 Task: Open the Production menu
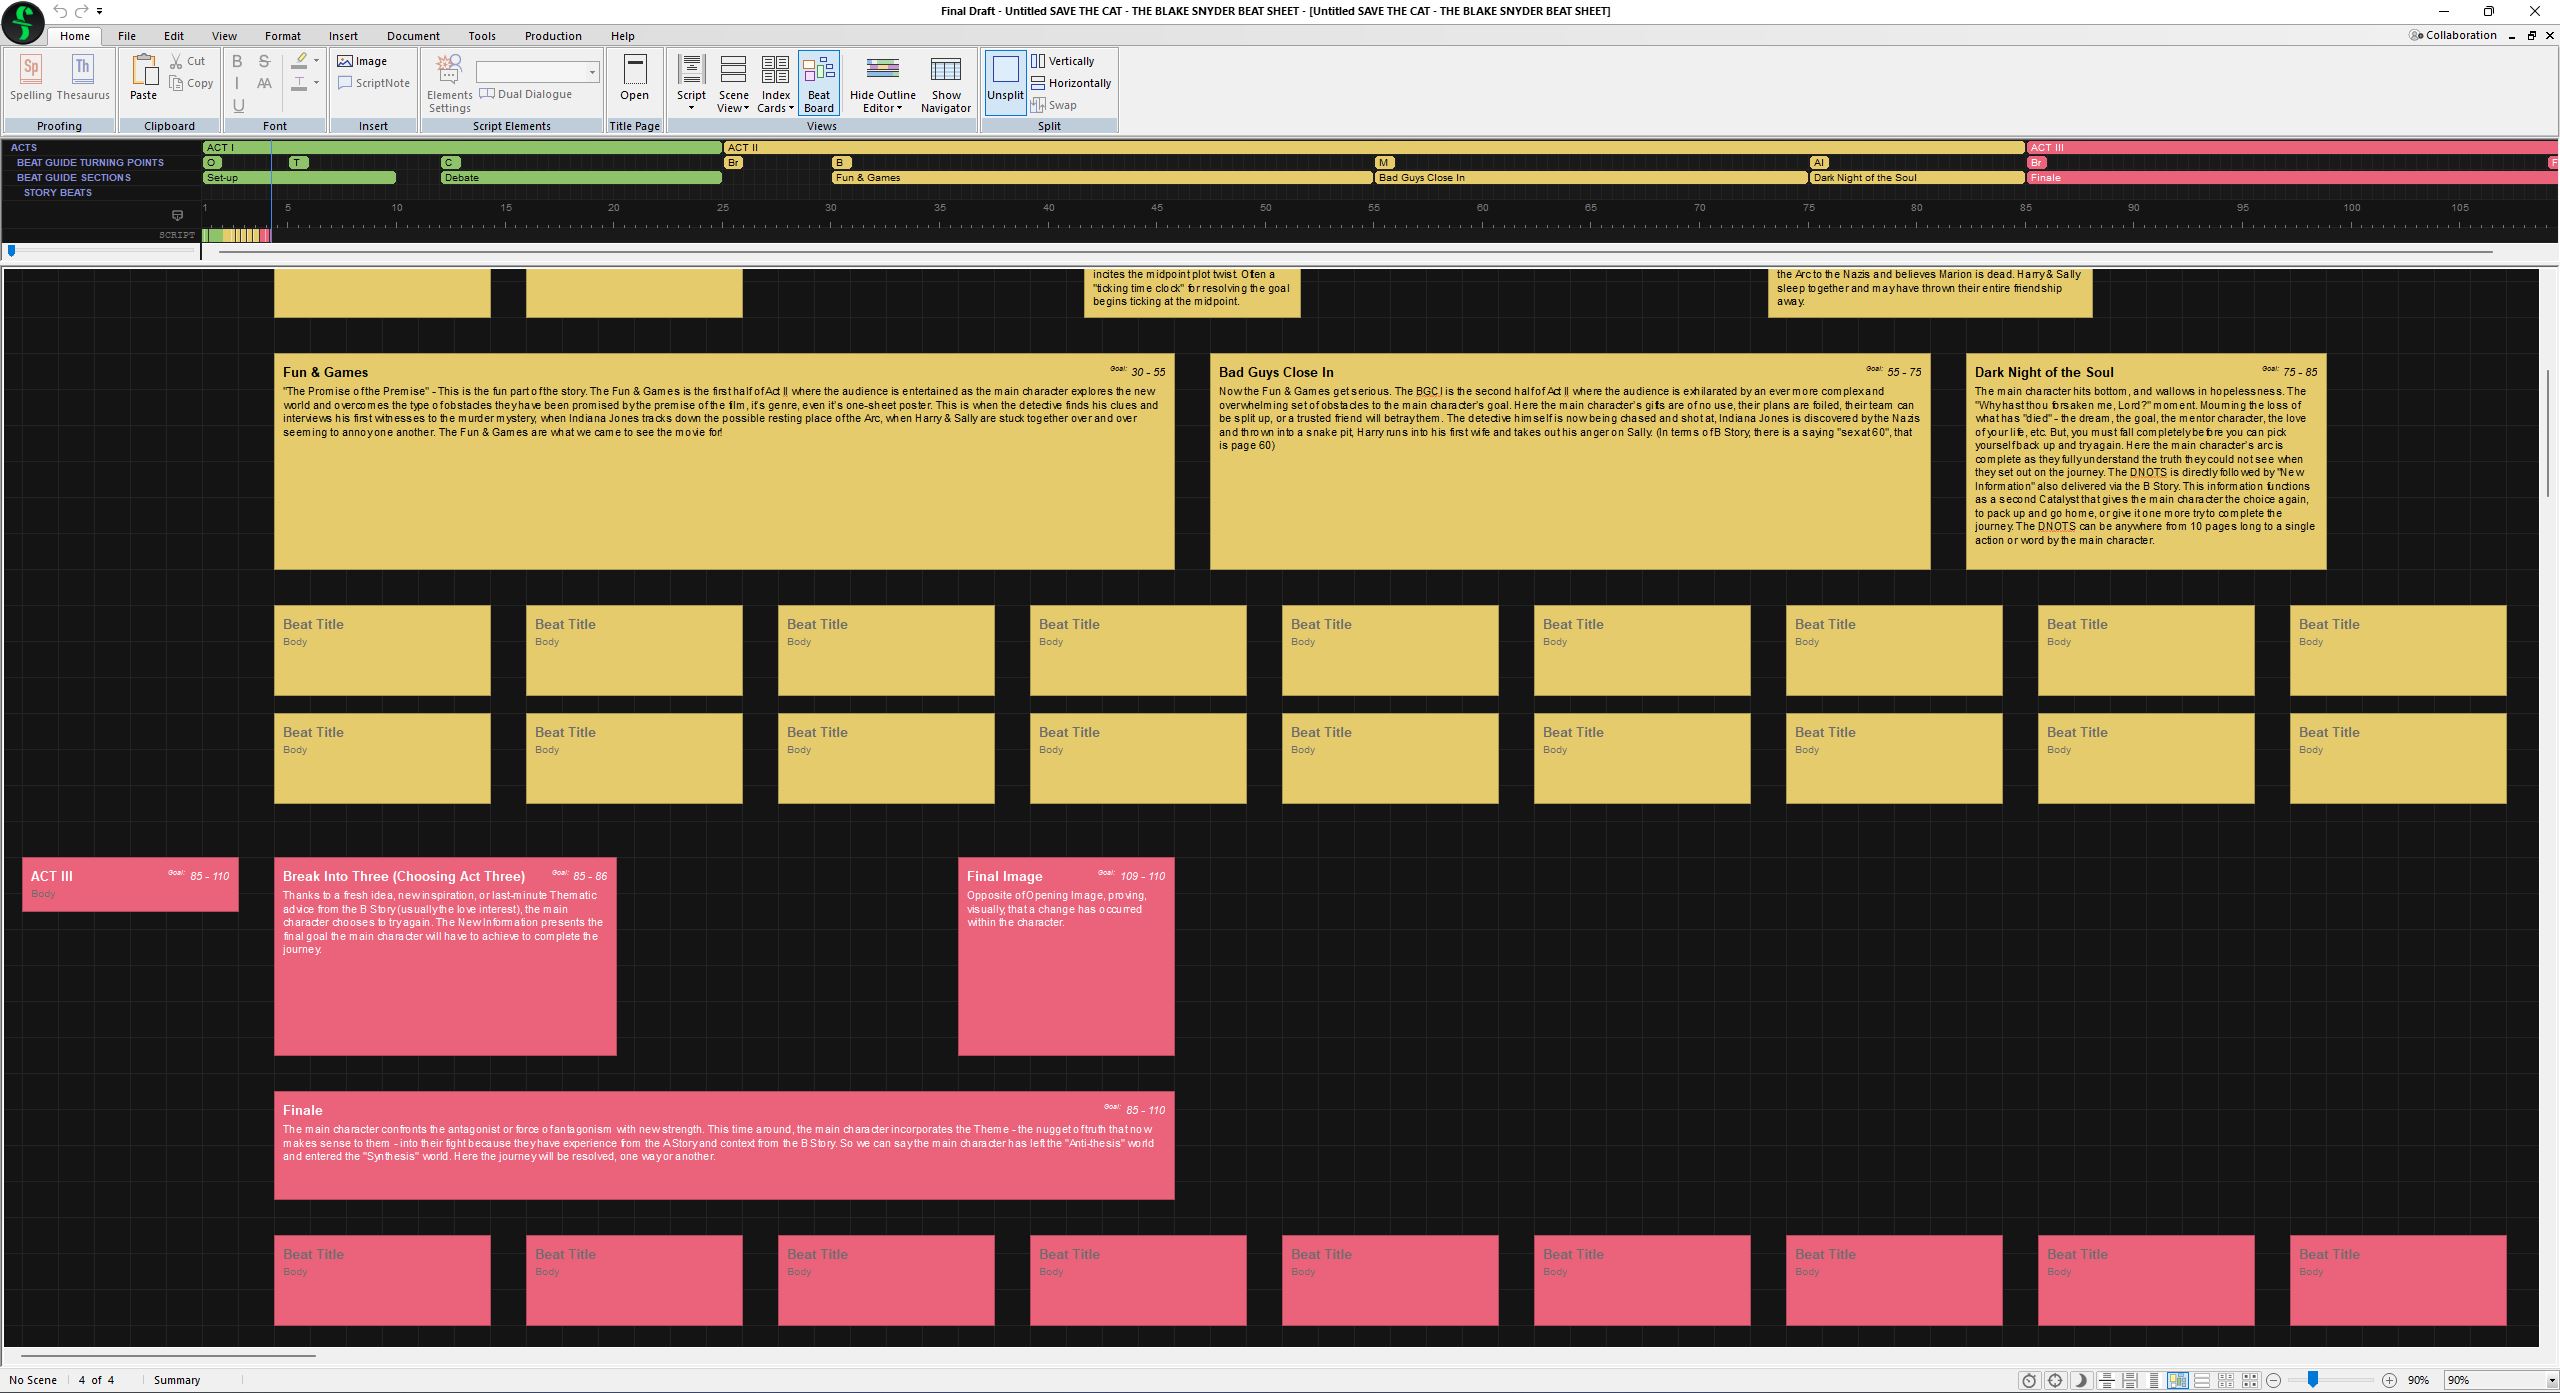pos(552,36)
